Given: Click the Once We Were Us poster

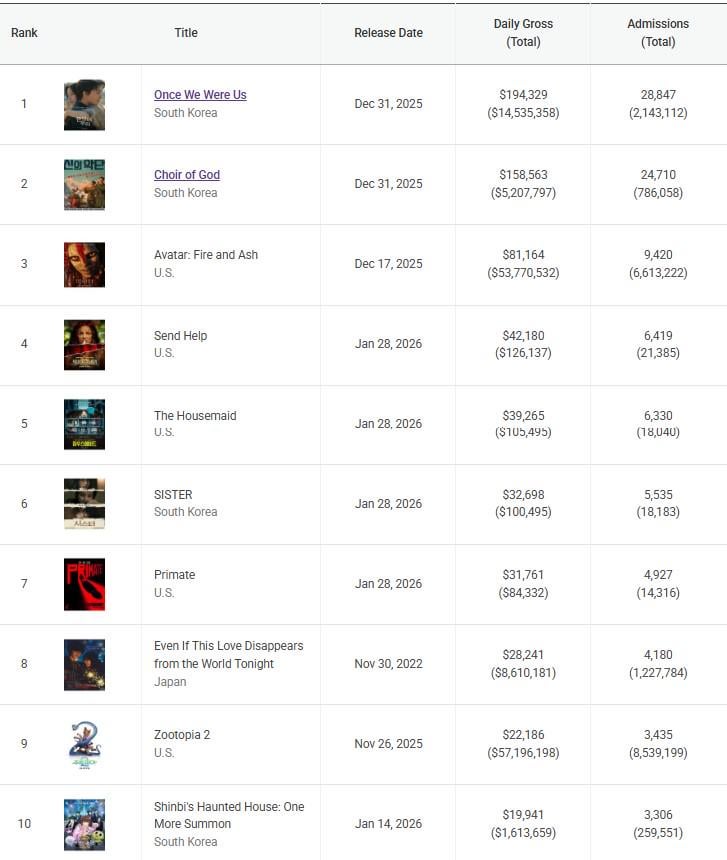Looking at the screenshot, I should 84,105.
